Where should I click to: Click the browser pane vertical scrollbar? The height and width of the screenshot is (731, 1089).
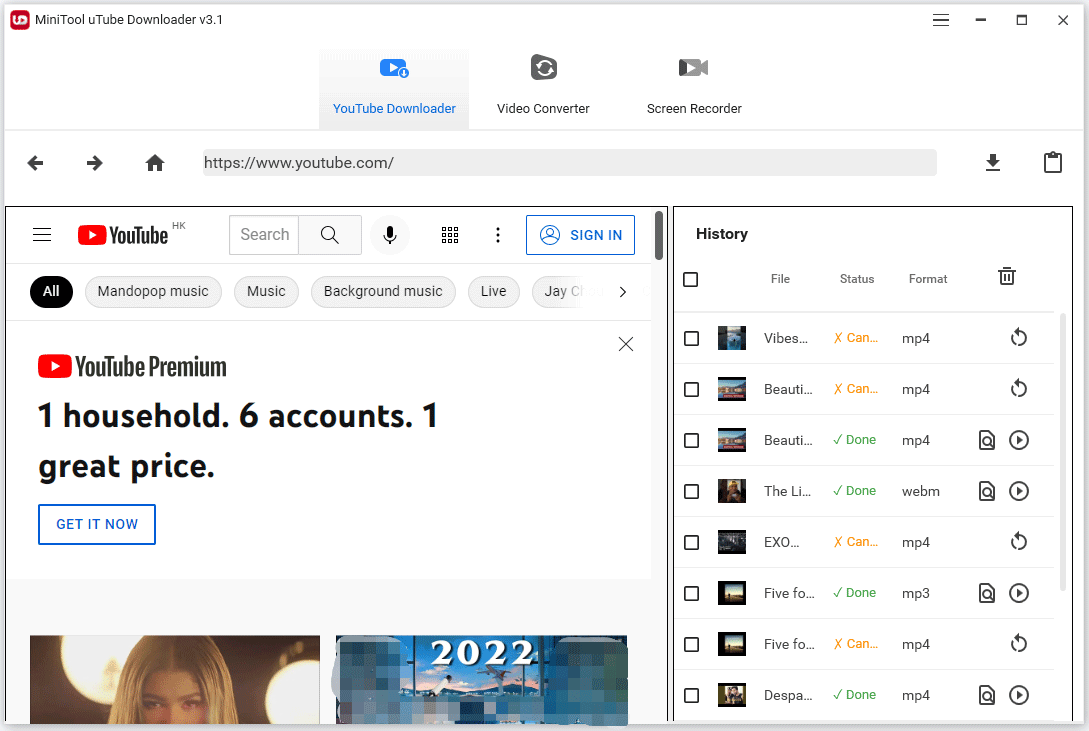click(x=658, y=236)
